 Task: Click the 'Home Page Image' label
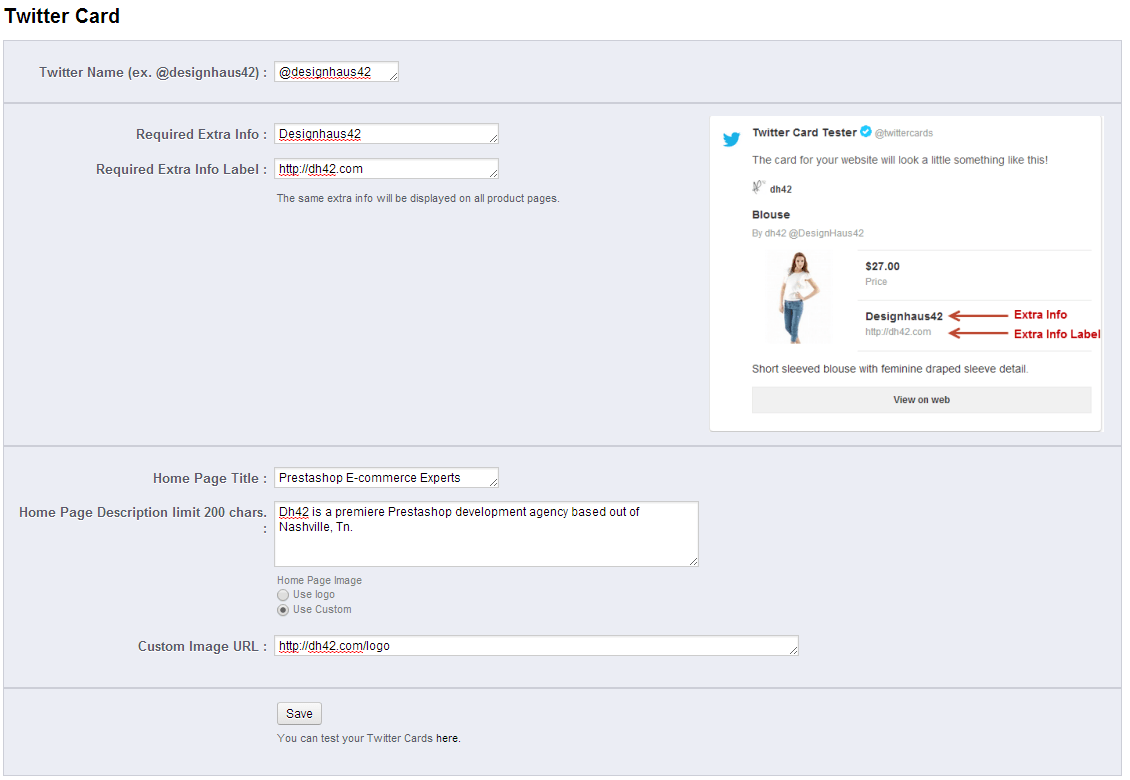[319, 580]
